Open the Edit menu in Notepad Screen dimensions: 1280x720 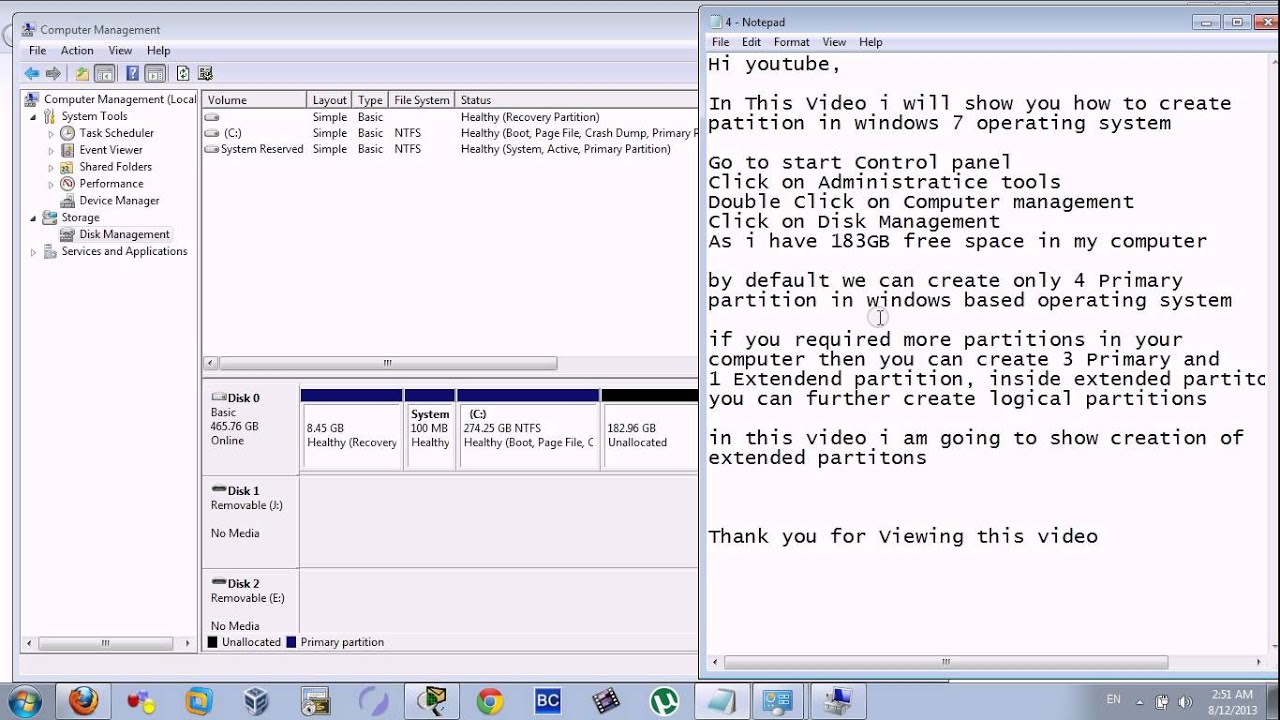751,42
